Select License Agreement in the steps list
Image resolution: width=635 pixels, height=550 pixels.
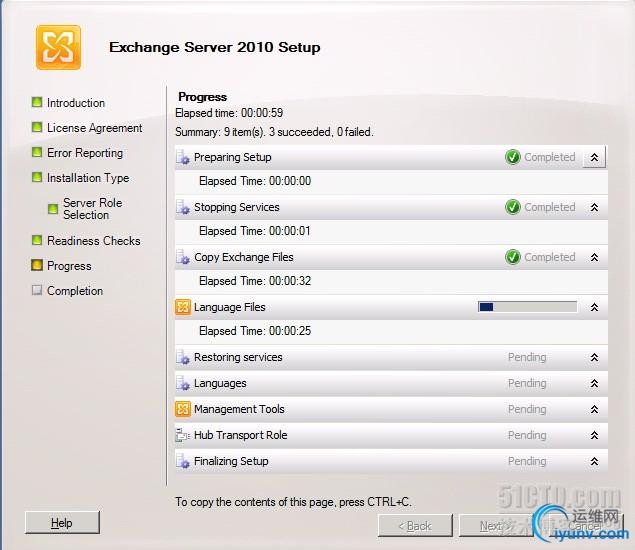(94, 128)
